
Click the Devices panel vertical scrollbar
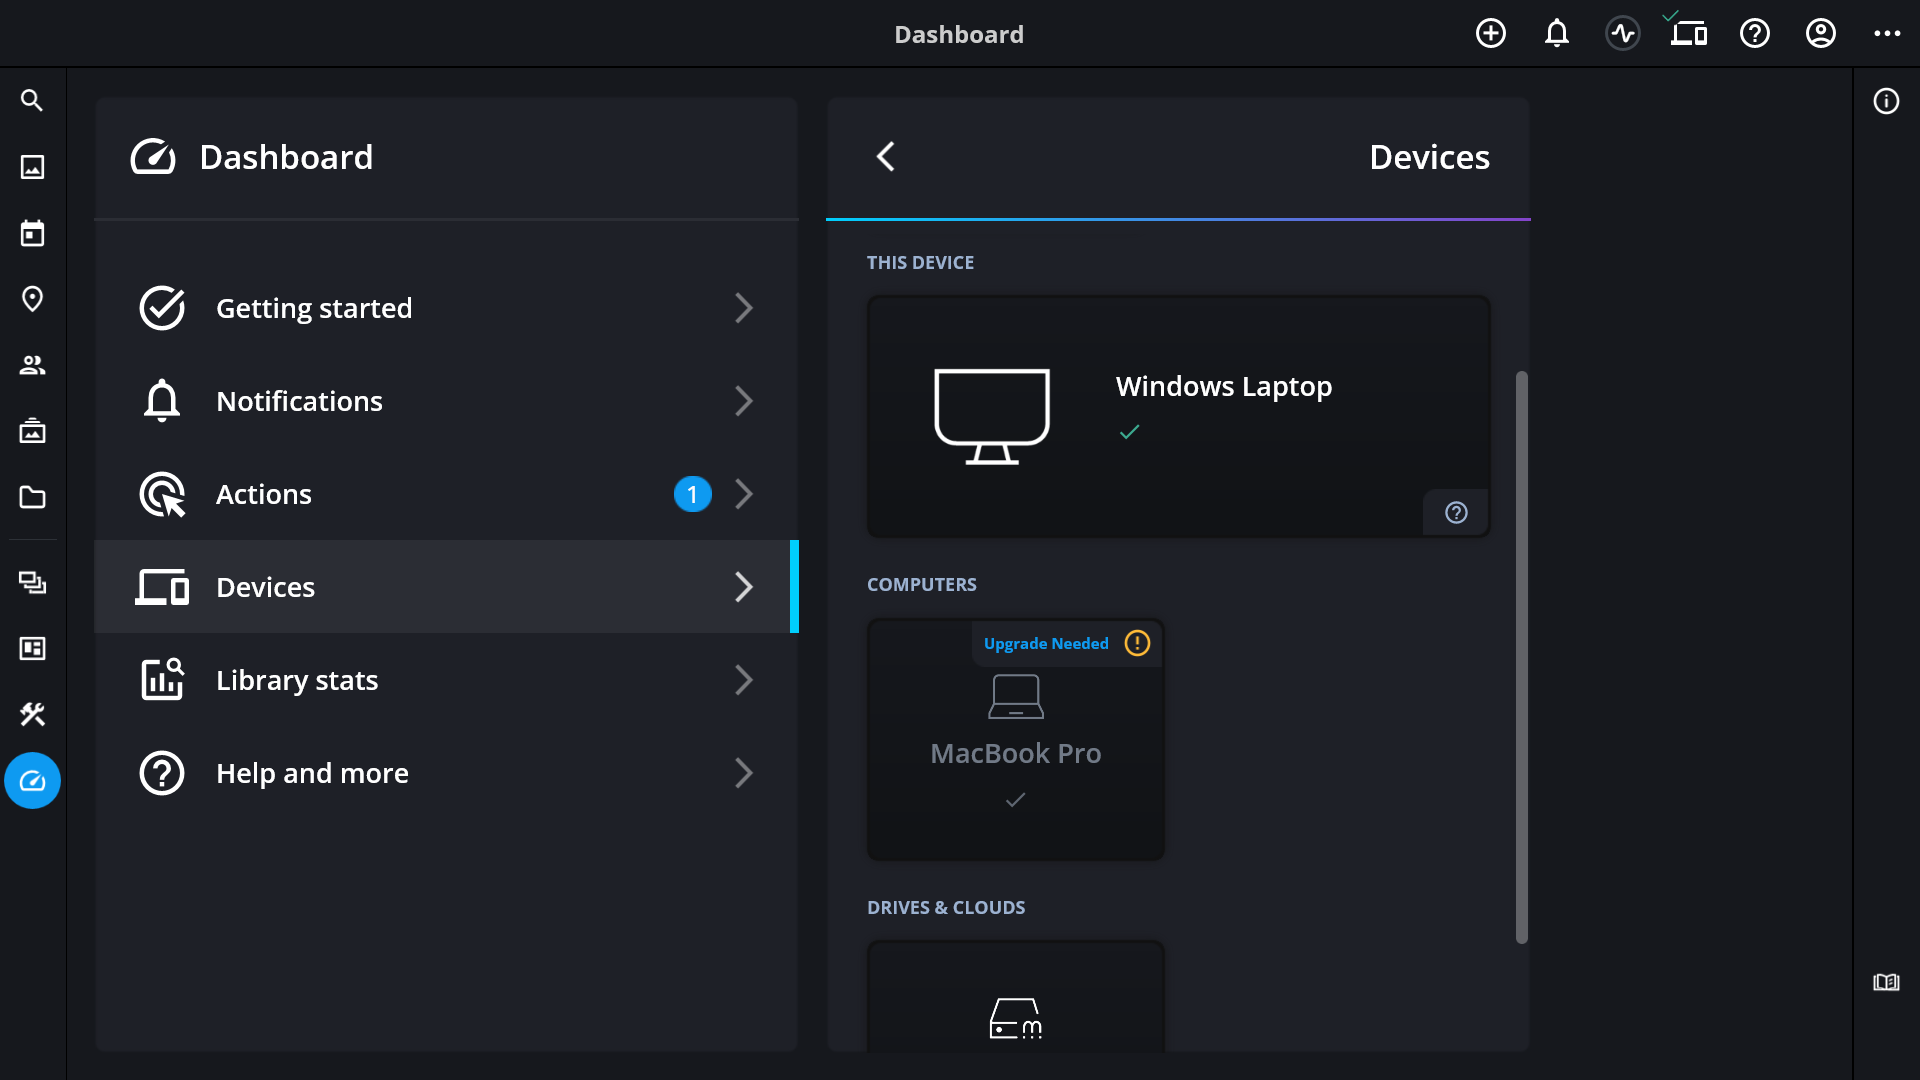1521,657
